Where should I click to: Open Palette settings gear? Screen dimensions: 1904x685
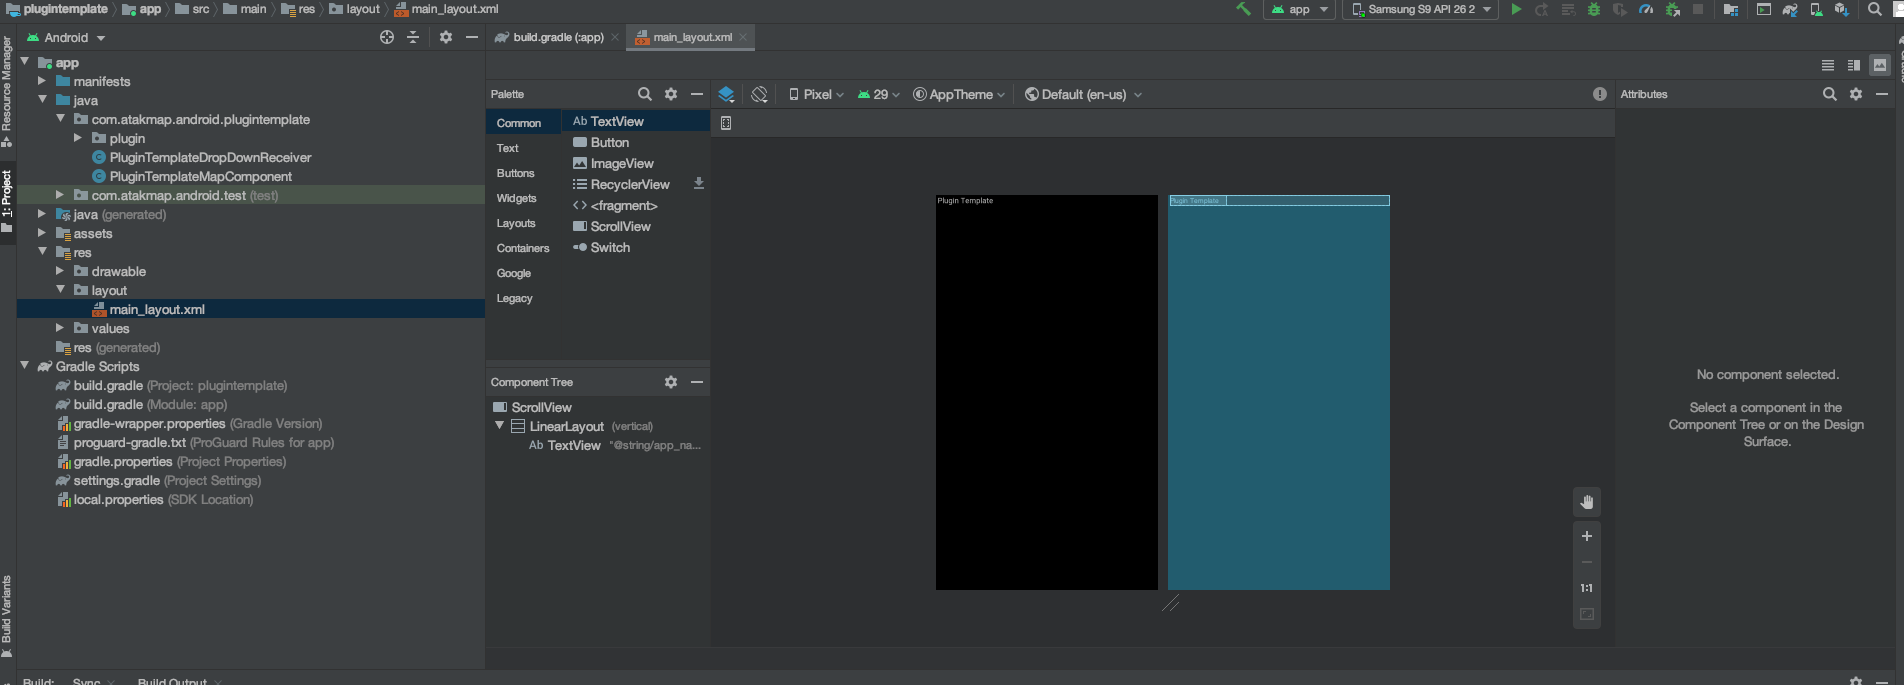671,94
